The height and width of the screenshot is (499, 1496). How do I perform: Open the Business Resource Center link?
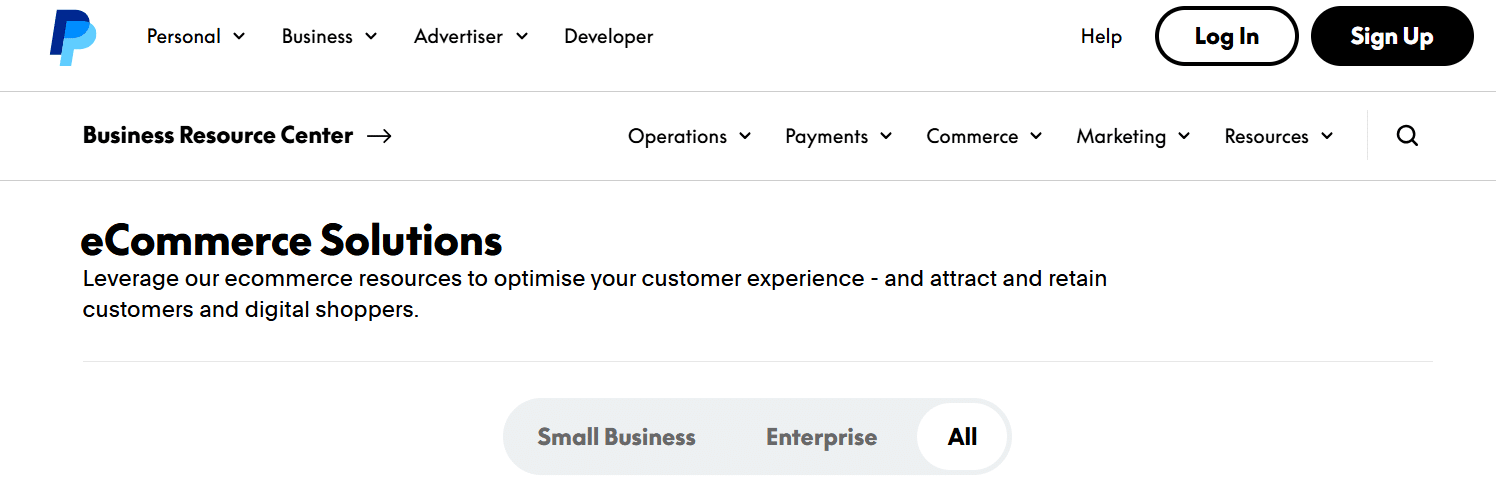[x=218, y=136]
